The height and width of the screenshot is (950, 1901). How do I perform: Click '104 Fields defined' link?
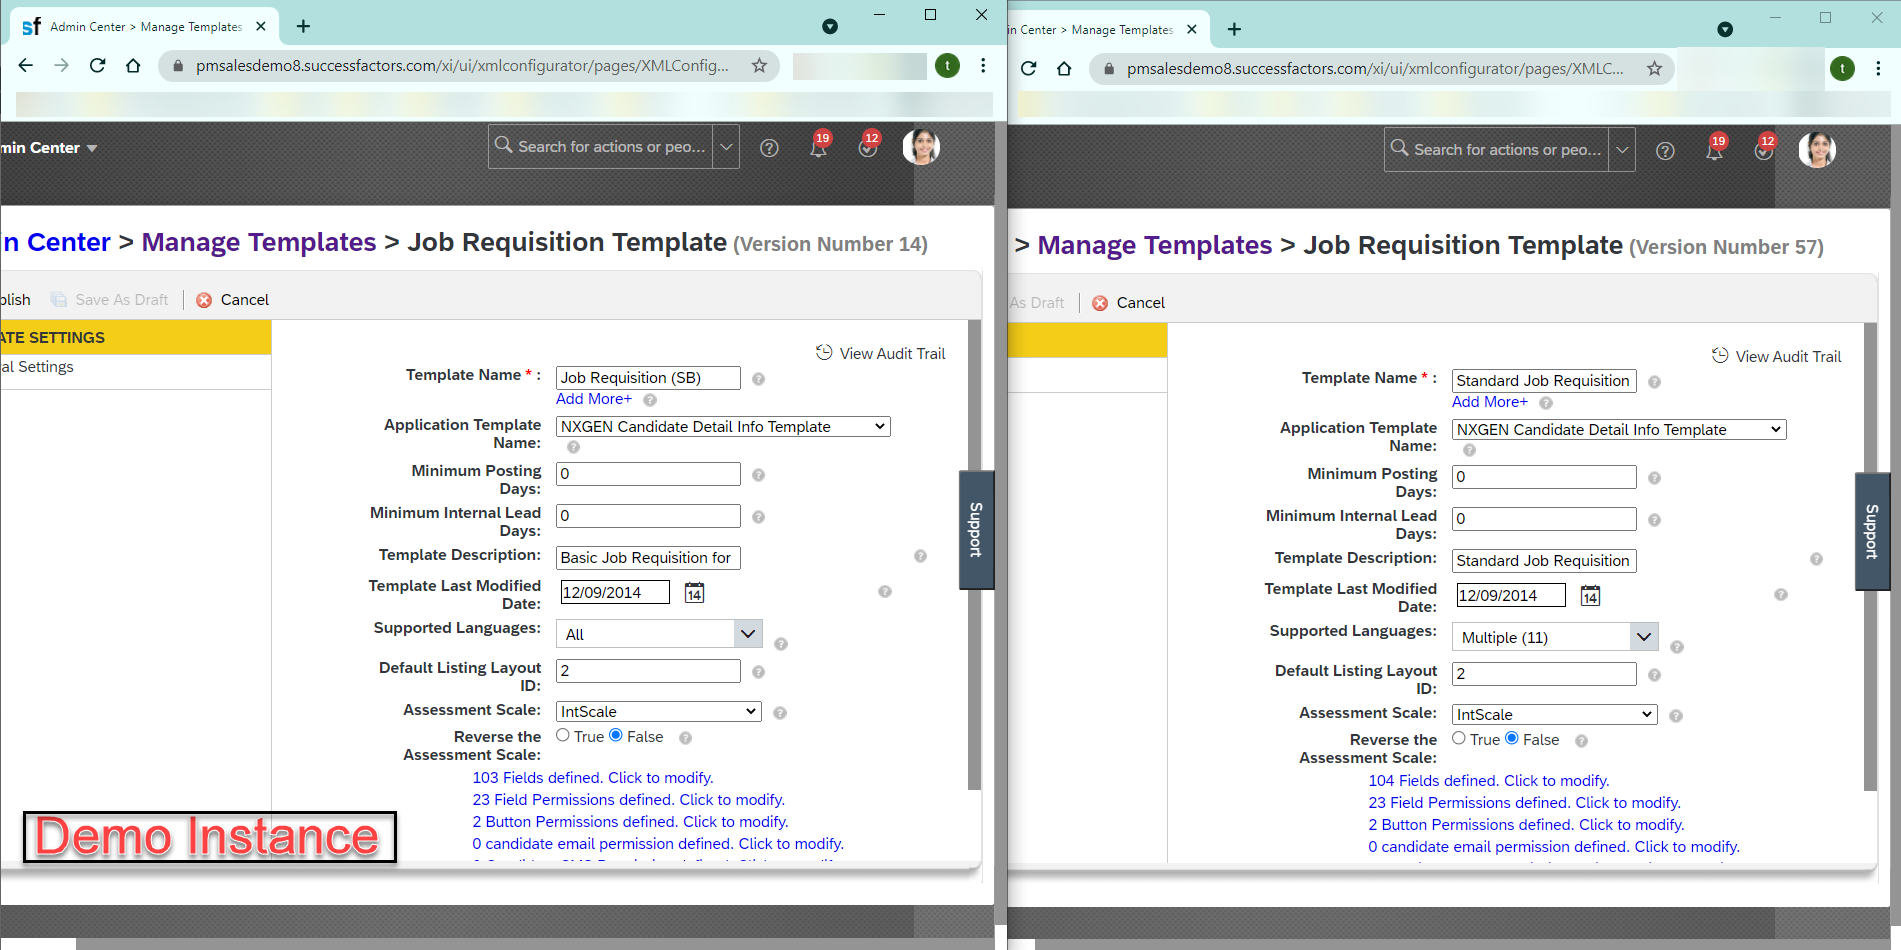[1489, 781]
